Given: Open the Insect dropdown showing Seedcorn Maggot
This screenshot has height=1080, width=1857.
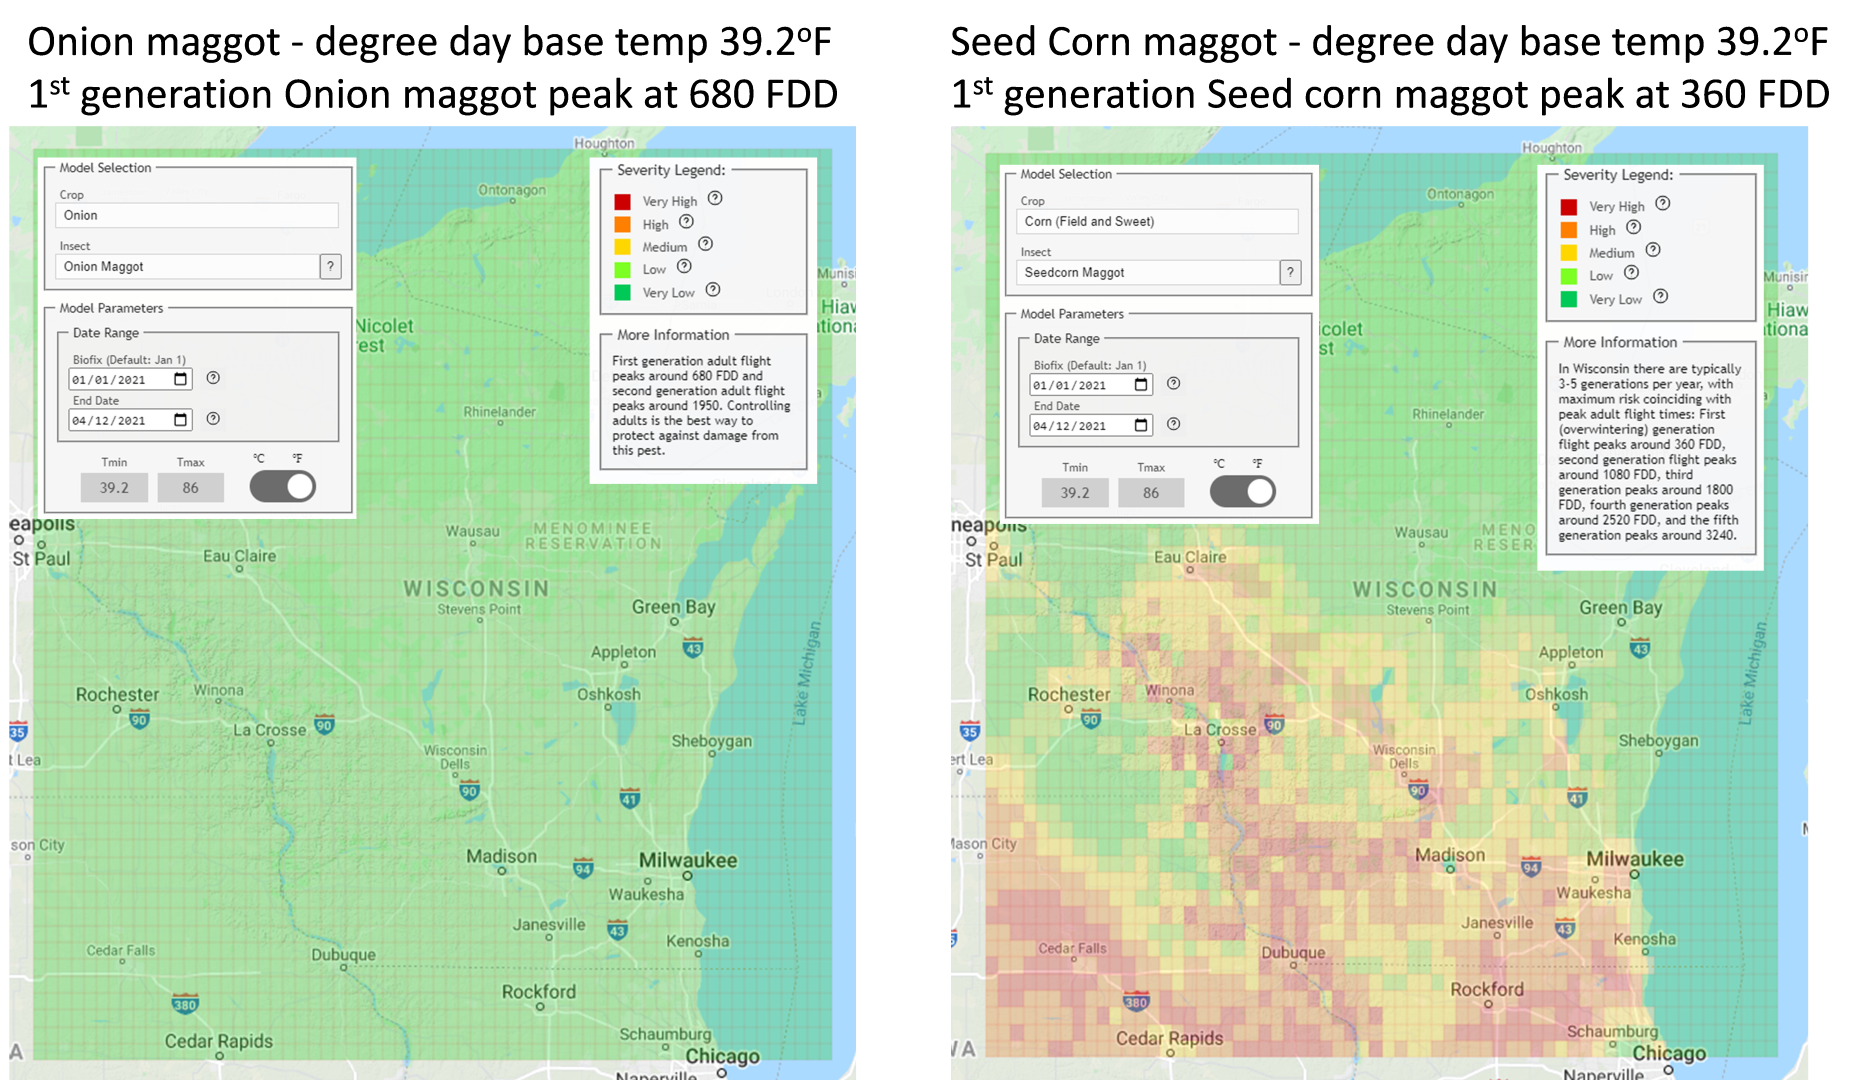Looking at the screenshot, I should [1147, 272].
